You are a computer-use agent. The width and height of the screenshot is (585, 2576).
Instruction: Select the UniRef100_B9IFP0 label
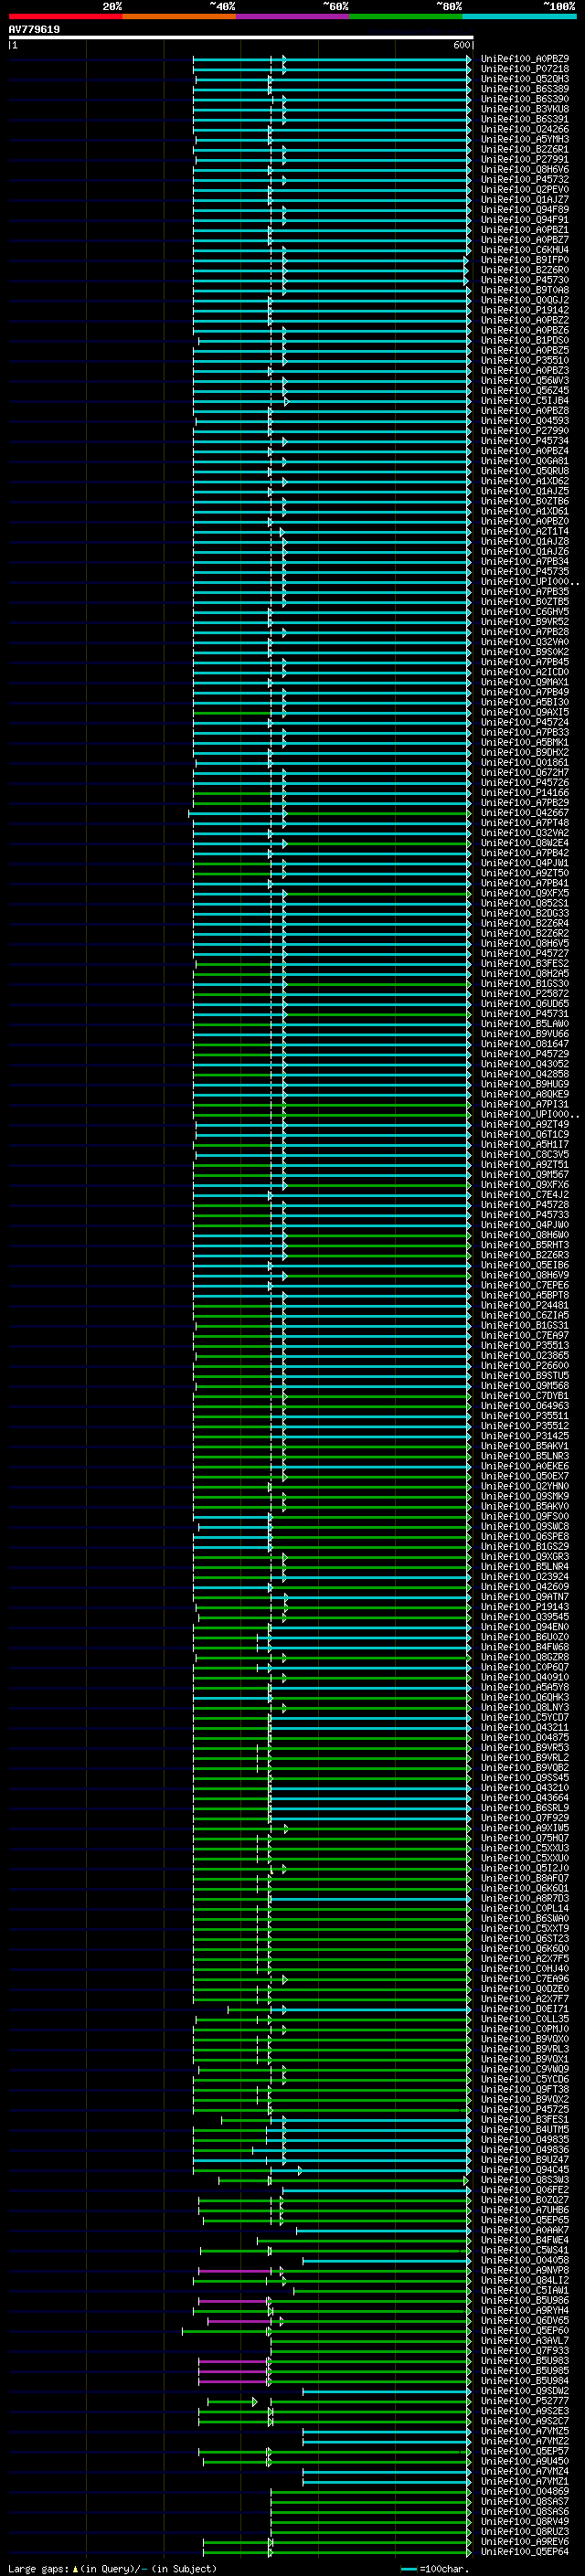[x=525, y=260]
